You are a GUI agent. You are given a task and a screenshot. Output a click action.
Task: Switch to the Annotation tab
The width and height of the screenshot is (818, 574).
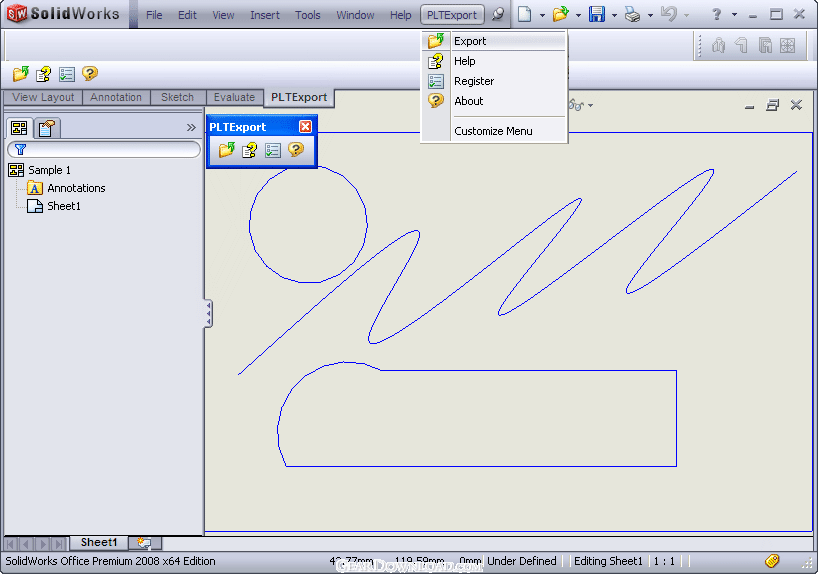(x=116, y=98)
